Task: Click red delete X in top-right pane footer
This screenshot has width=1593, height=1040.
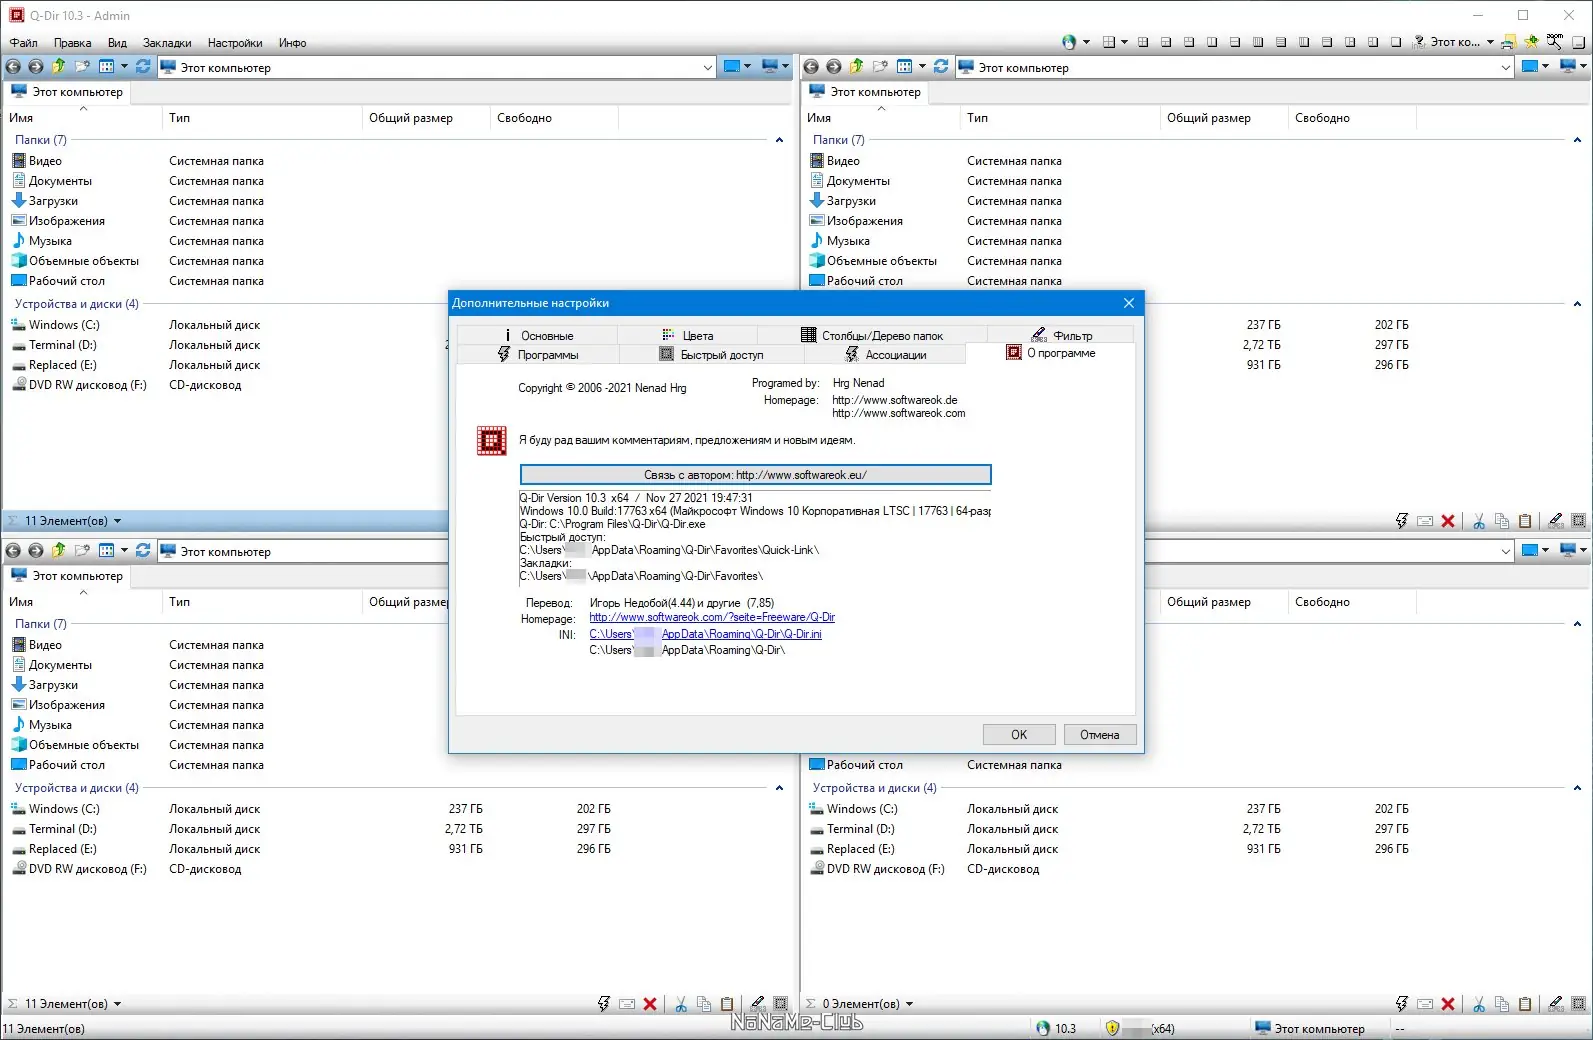Action: click(x=1447, y=521)
